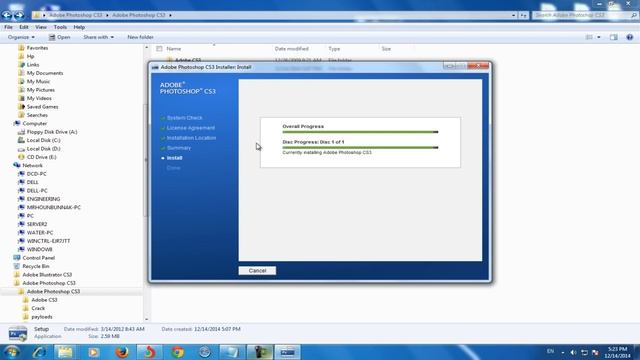Open the Tools menu in Explorer
This screenshot has width=640, height=360.
60,27
